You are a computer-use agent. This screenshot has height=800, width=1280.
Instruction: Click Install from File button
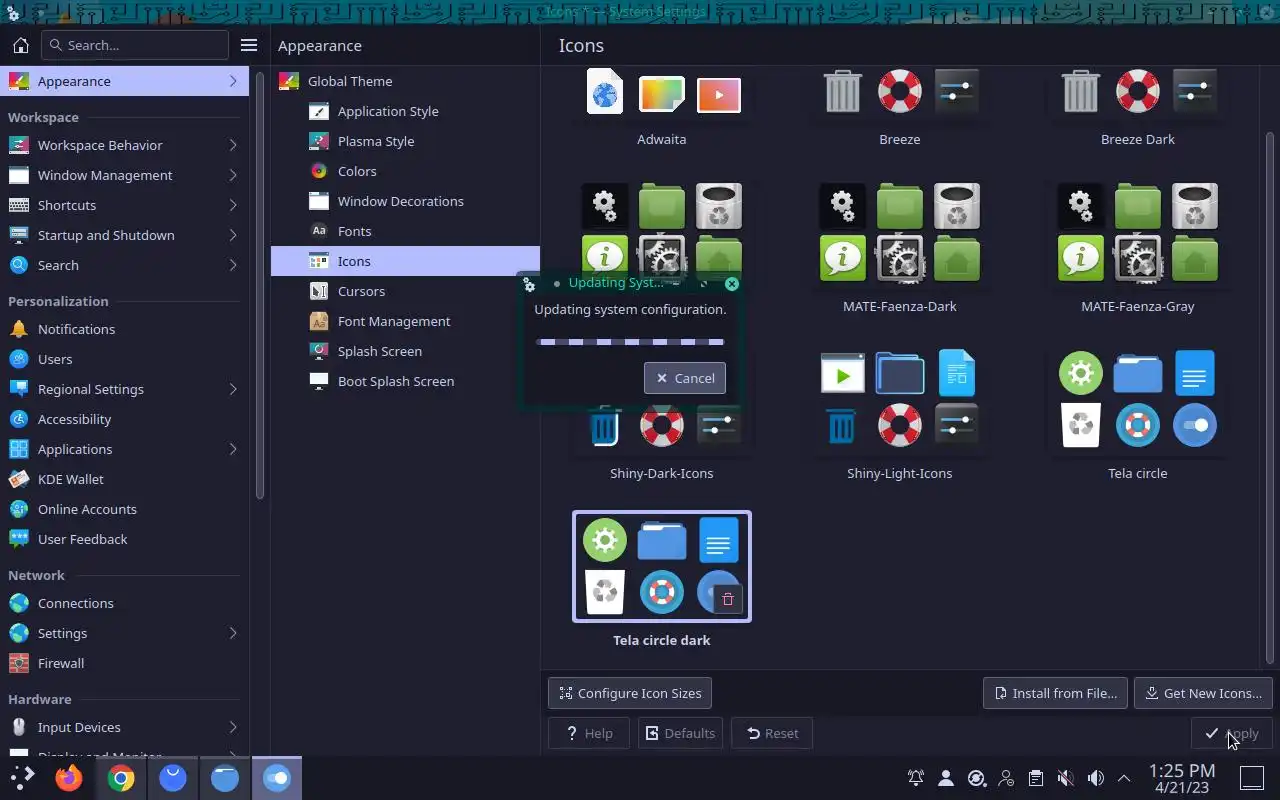[1055, 693]
